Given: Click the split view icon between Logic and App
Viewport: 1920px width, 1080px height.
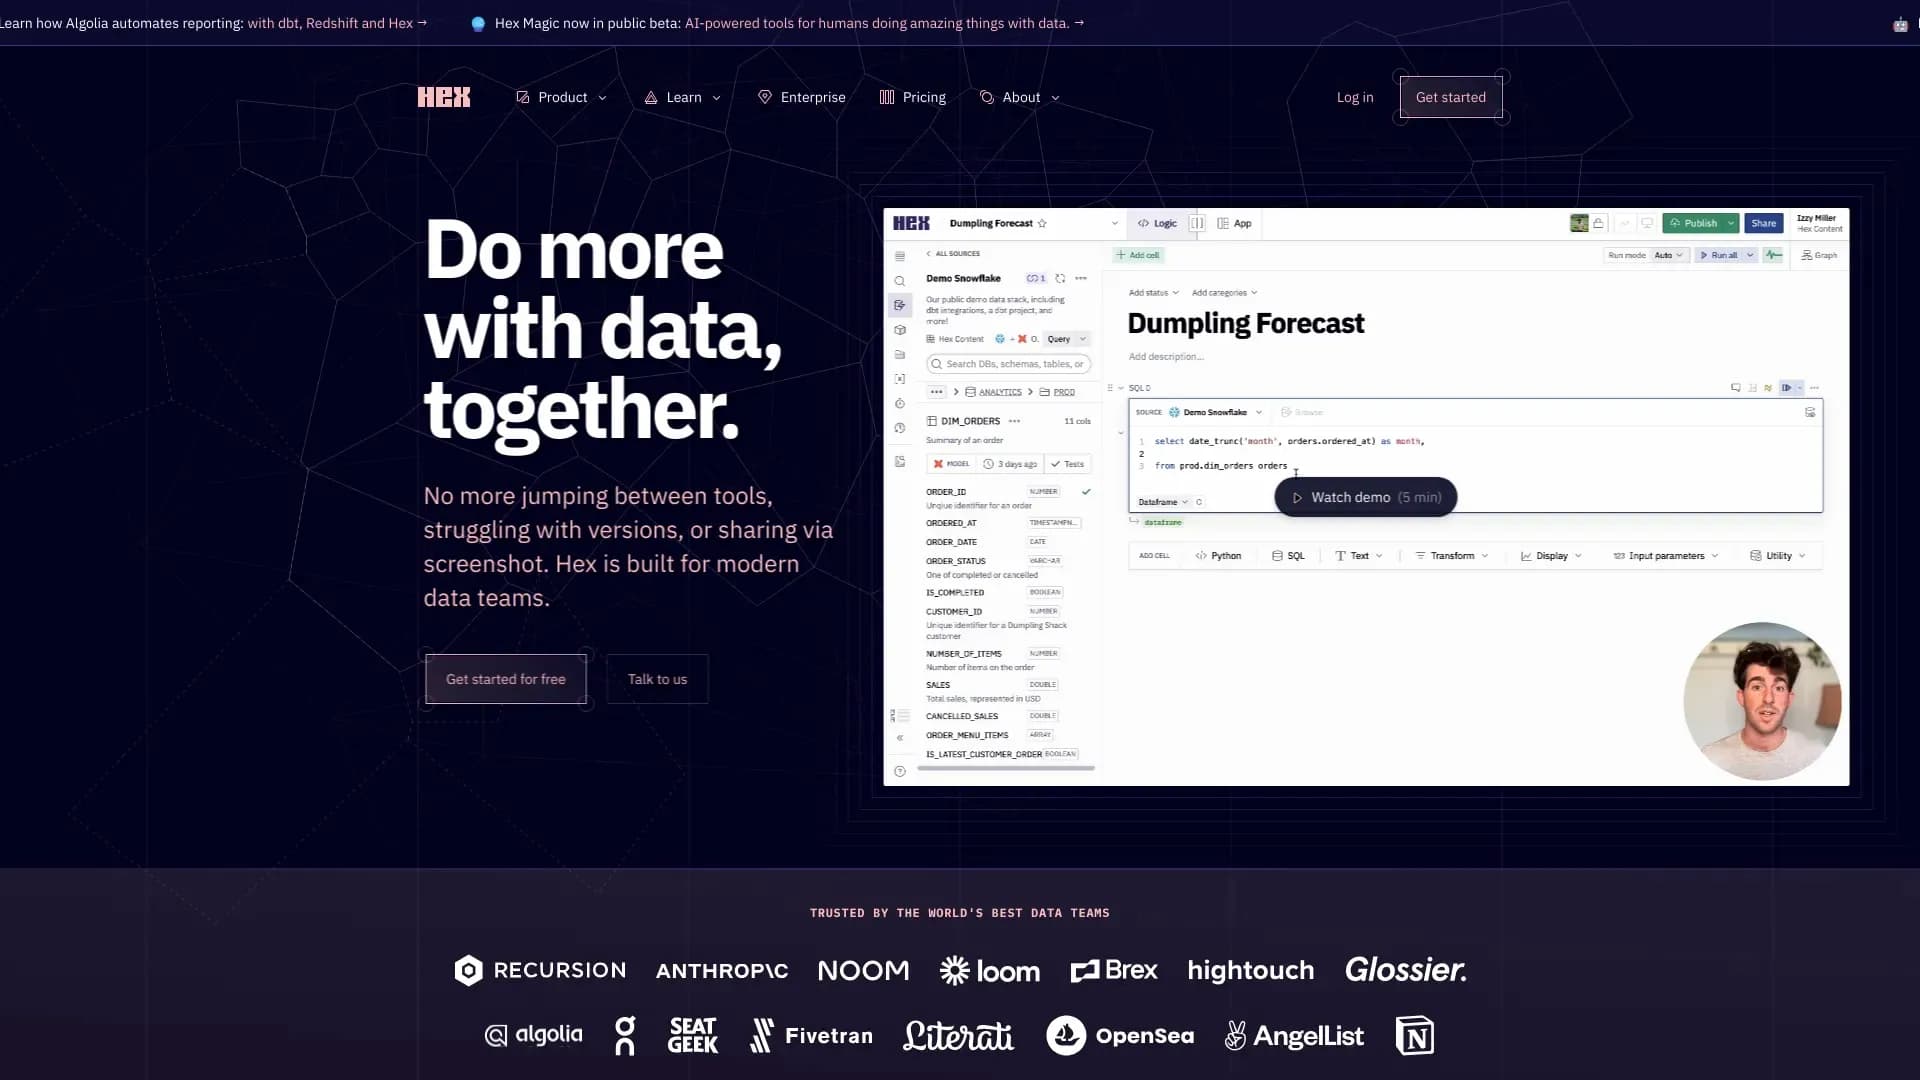Looking at the screenshot, I should (1197, 223).
